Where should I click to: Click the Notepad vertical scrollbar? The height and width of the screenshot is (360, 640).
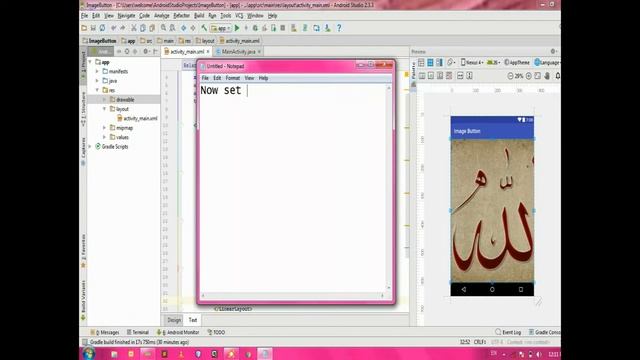(x=389, y=188)
